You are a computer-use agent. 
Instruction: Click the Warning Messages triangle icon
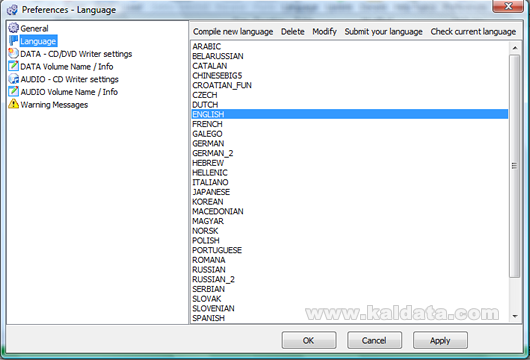click(x=14, y=104)
